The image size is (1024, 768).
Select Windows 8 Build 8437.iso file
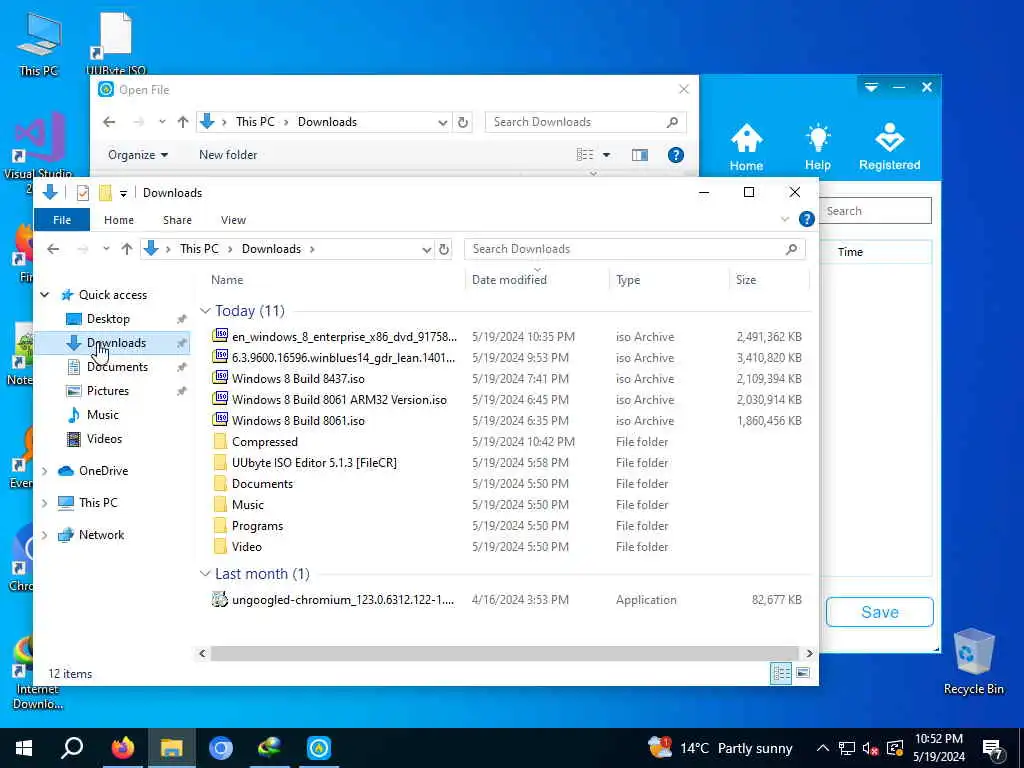coord(298,379)
